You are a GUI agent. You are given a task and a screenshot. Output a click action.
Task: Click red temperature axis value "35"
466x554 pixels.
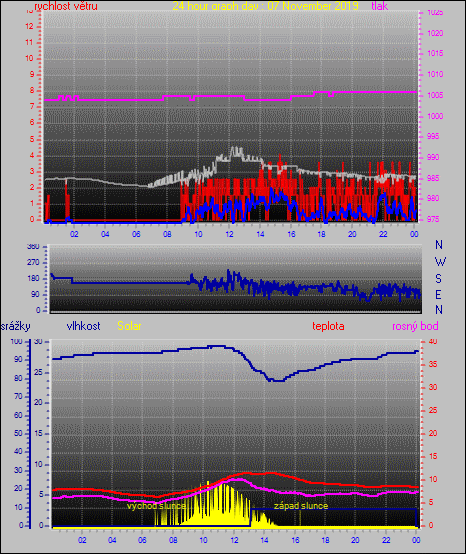coord(433,364)
